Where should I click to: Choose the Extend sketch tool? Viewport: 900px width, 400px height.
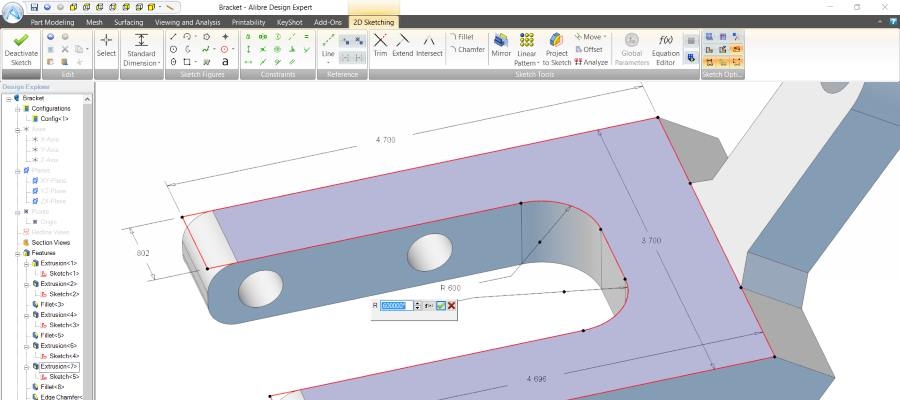coord(402,47)
